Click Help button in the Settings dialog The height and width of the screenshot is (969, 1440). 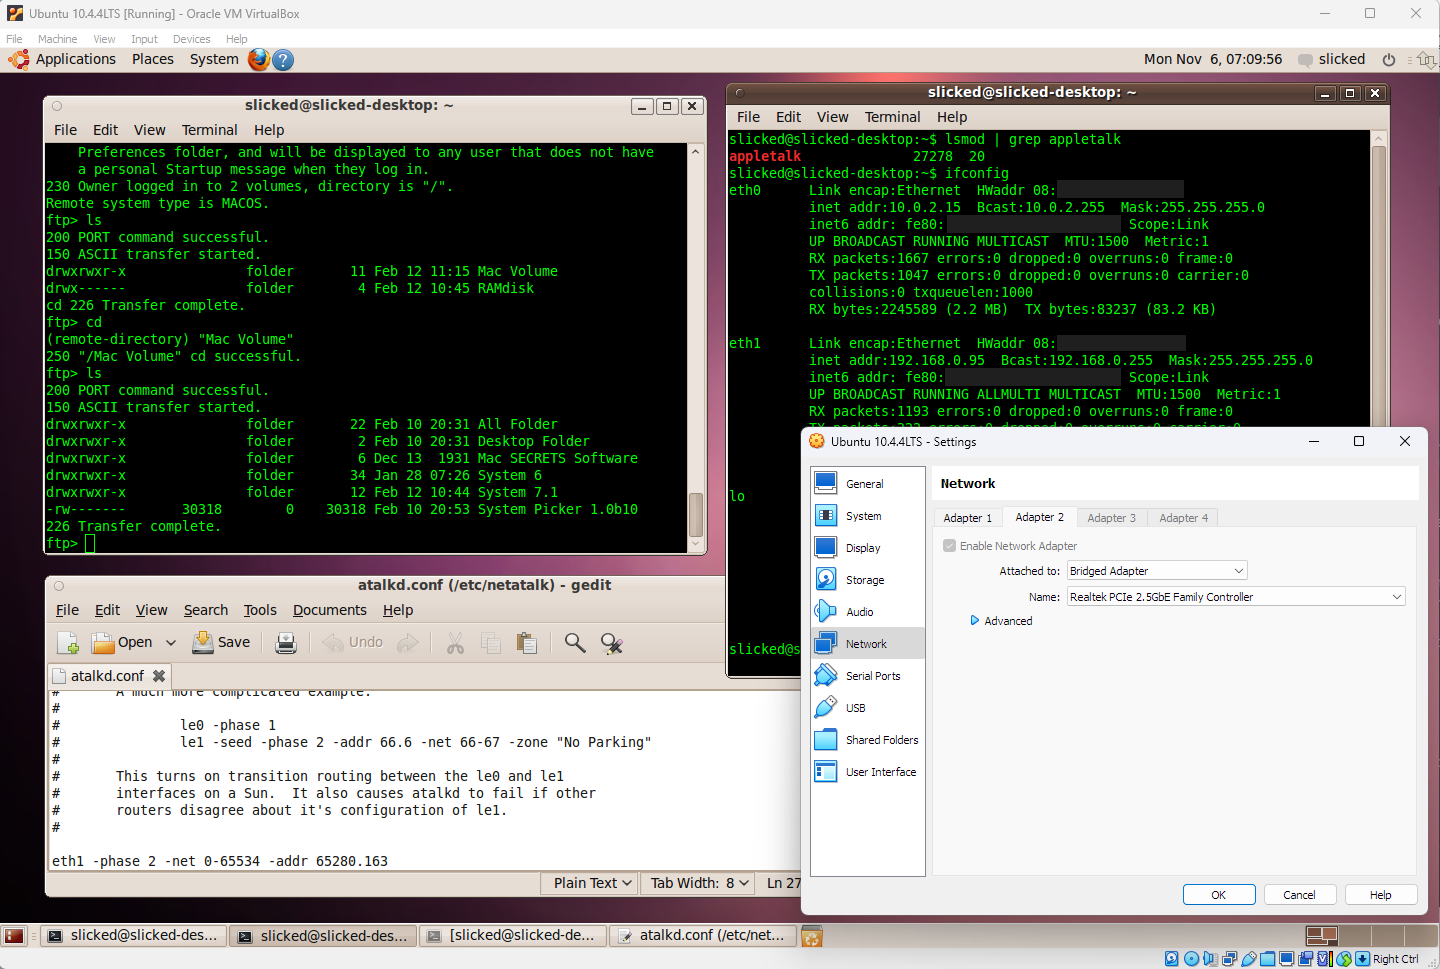[x=1380, y=895]
